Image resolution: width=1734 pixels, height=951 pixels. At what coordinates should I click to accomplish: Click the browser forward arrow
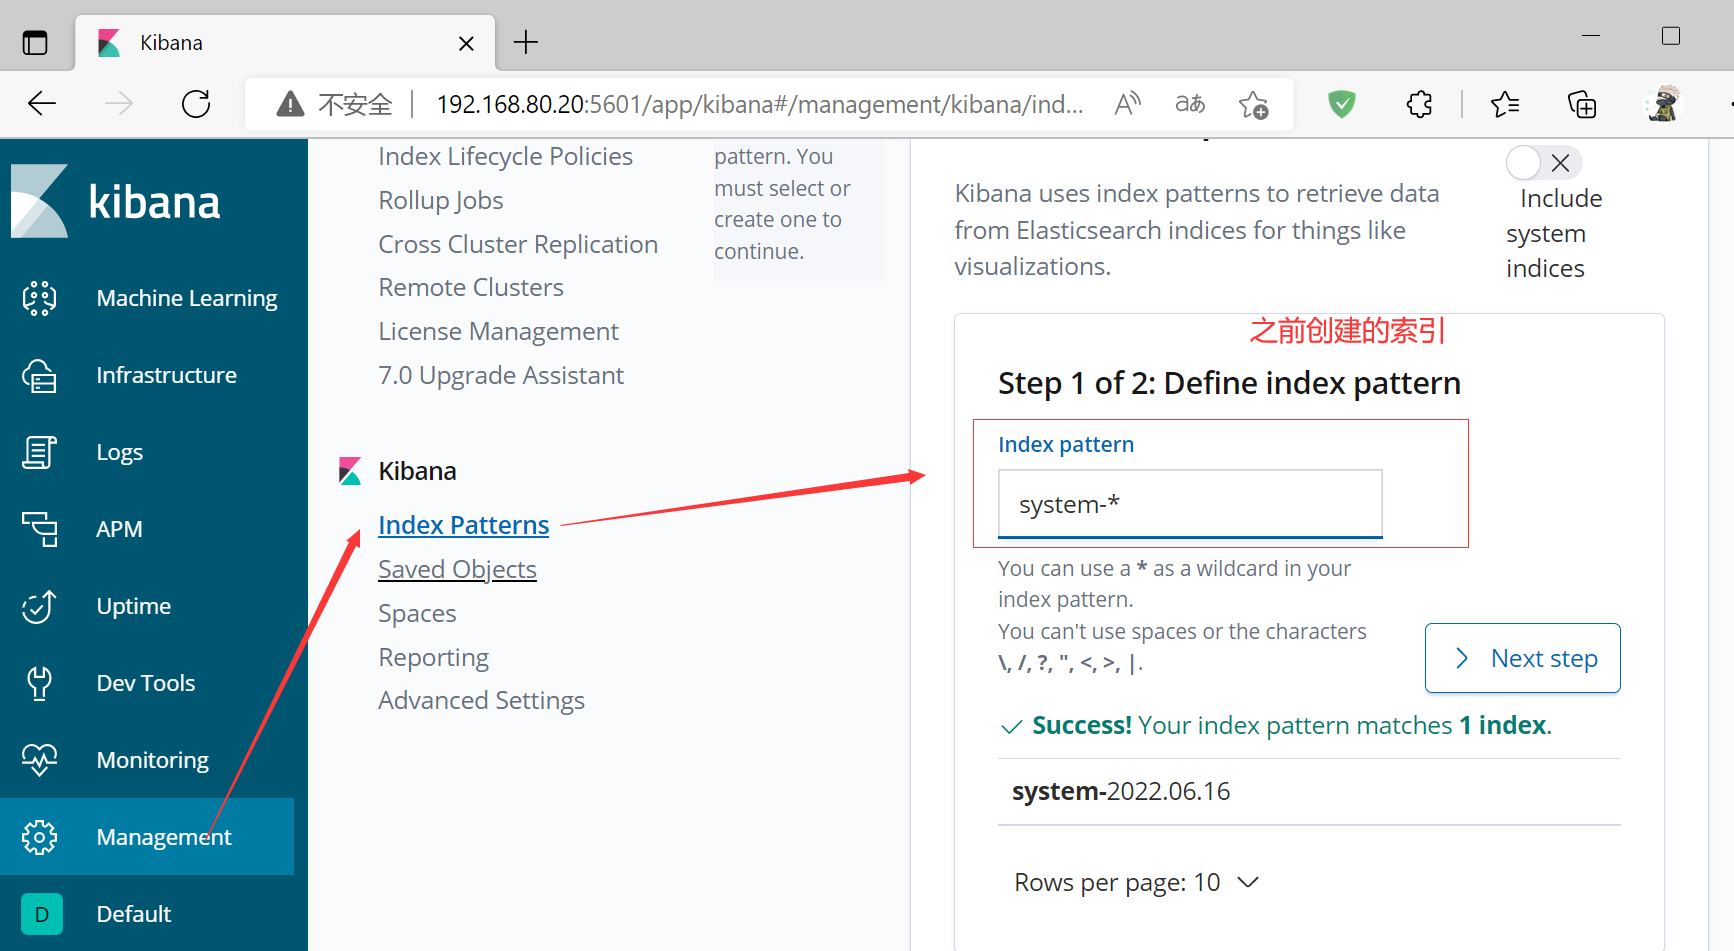(119, 103)
